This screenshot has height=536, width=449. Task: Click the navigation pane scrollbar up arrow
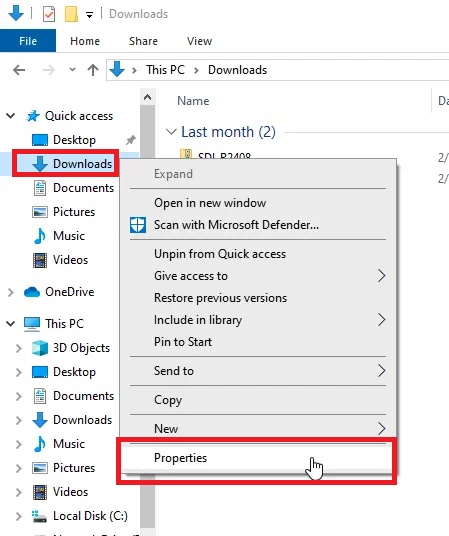click(x=147, y=97)
